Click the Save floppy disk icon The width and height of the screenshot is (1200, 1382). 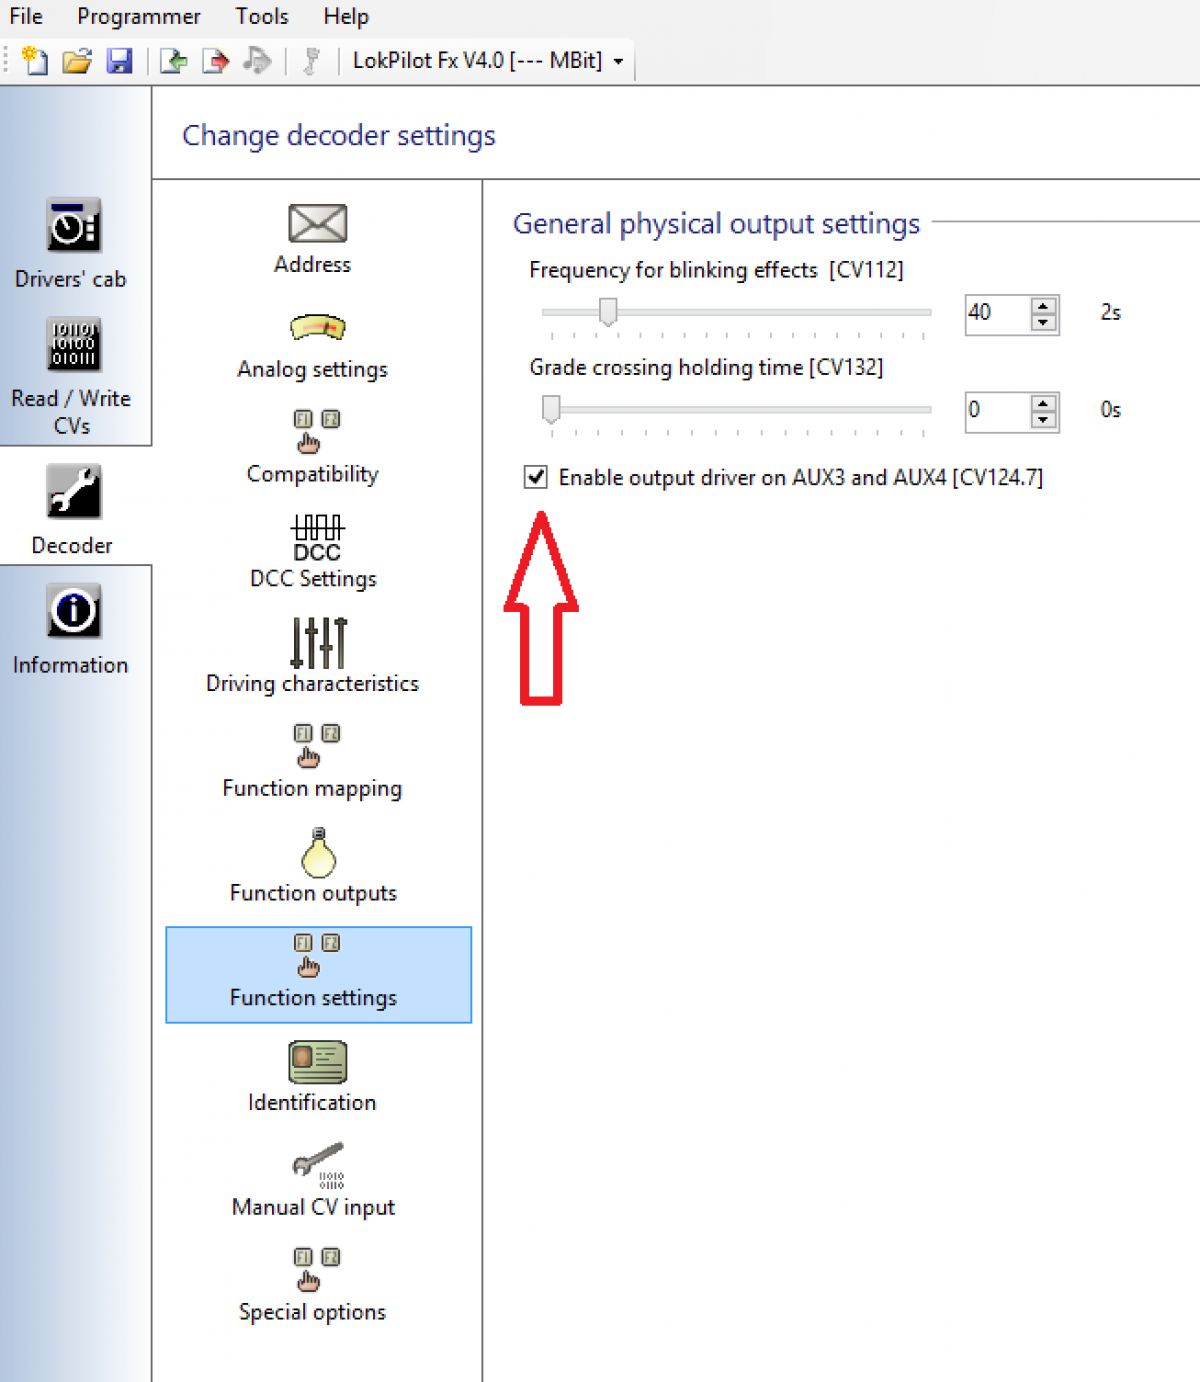tap(119, 61)
